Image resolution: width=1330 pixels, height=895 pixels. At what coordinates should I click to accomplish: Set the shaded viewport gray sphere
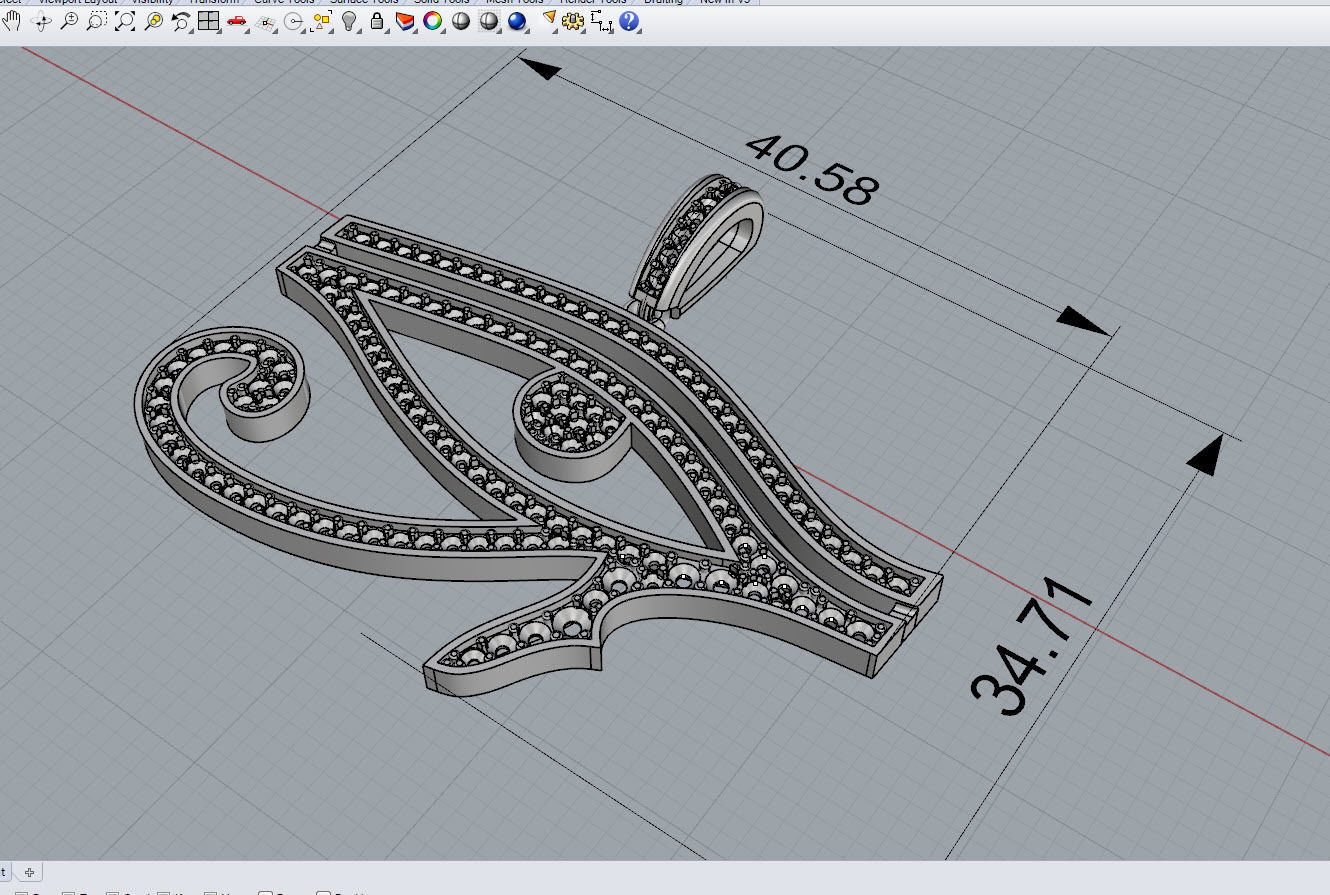tap(461, 21)
